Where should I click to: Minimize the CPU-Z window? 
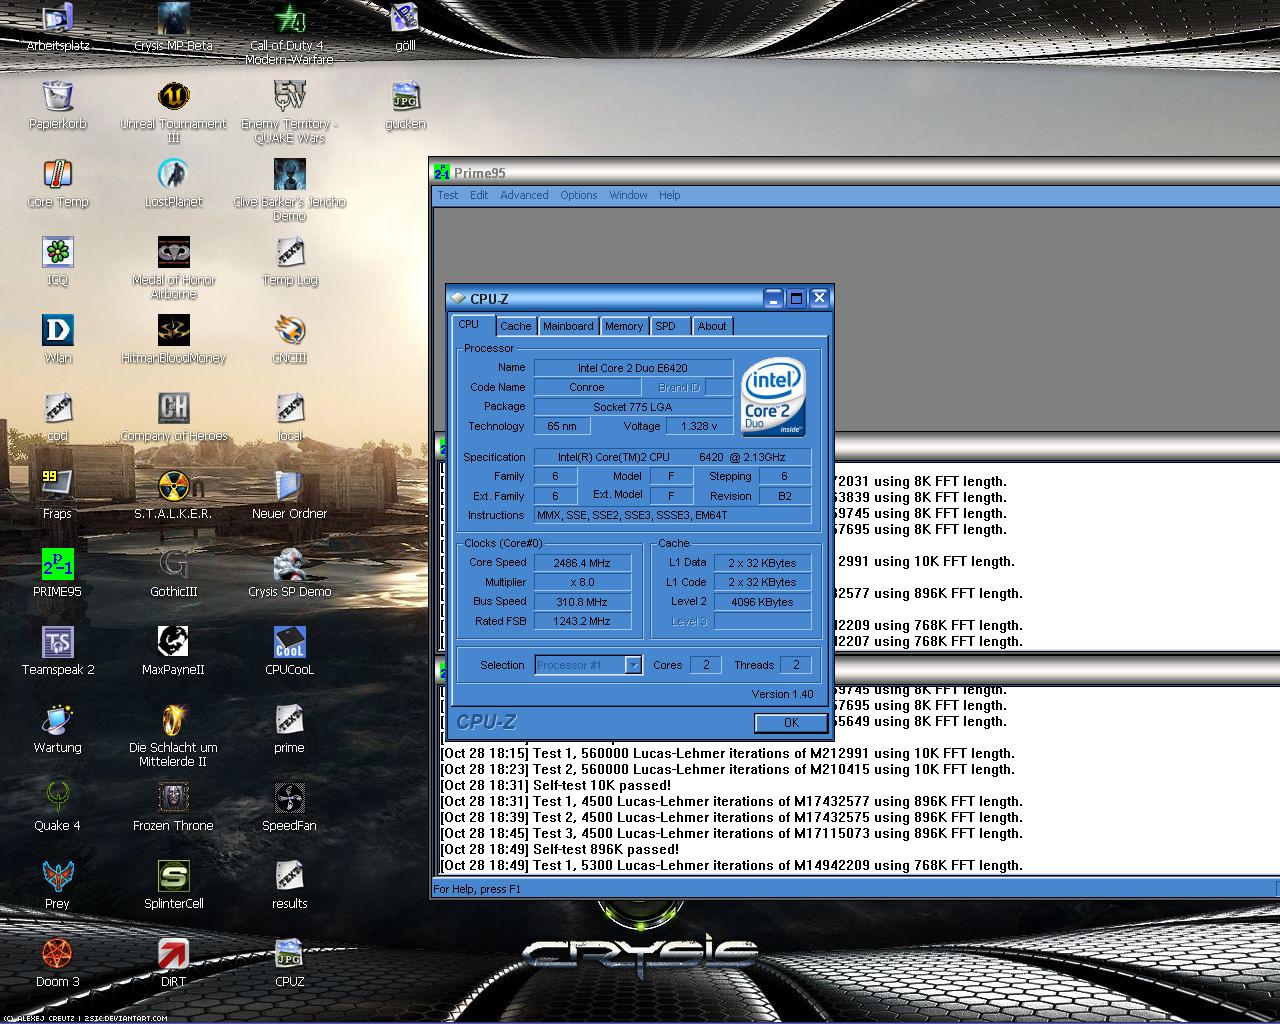coord(773,298)
